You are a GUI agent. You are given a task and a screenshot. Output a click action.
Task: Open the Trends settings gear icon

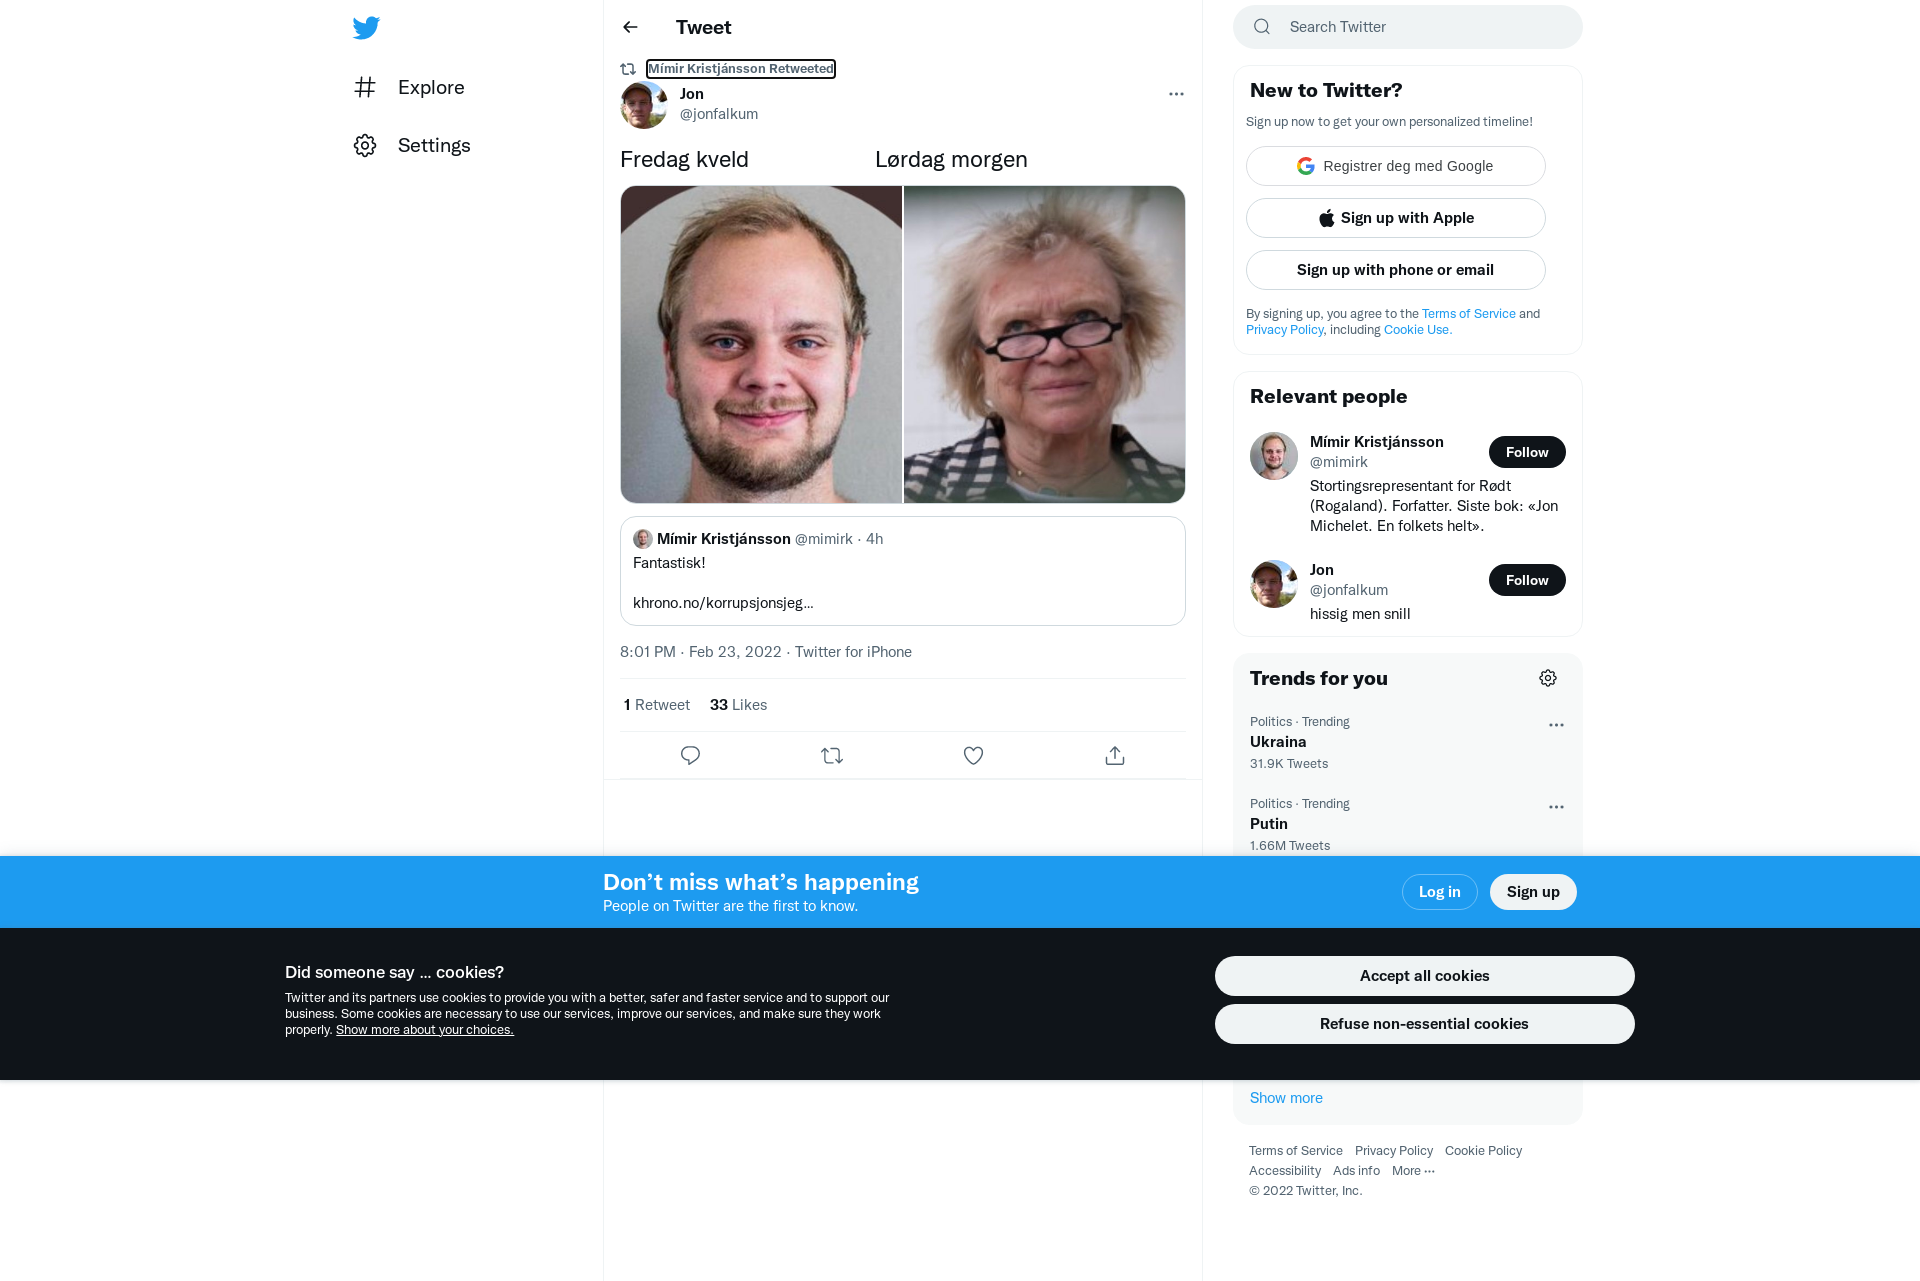pyautogui.click(x=1548, y=678)
